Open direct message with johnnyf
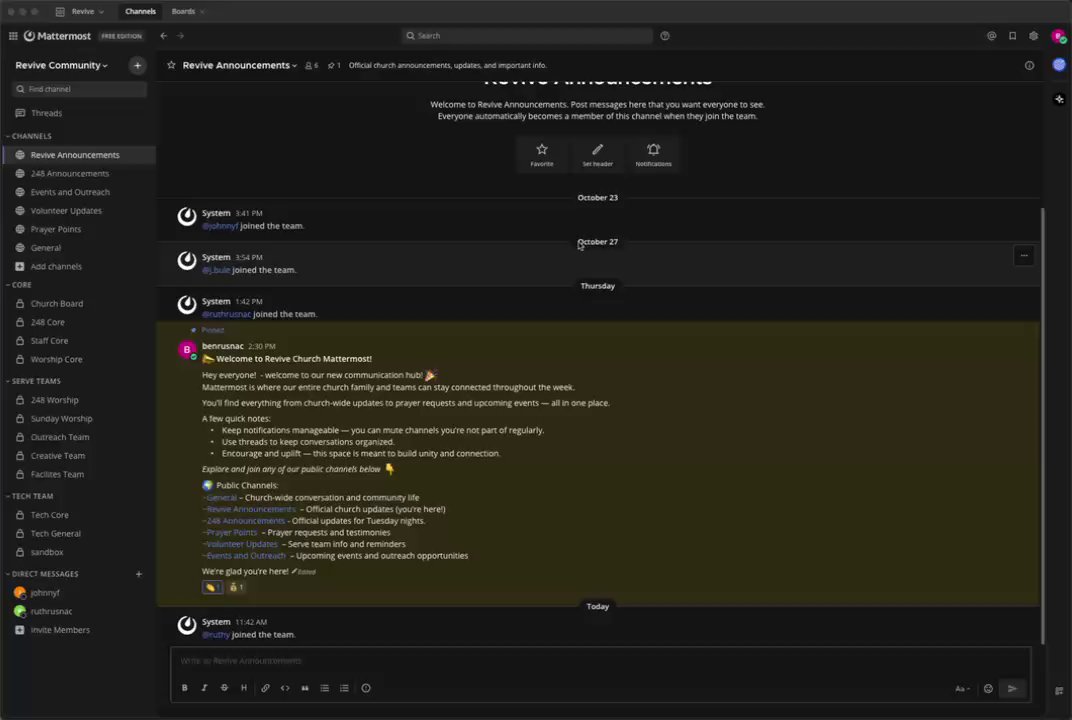Image resolution: width=1072 pixels, height=720 pixels. (x=79, y=593)
